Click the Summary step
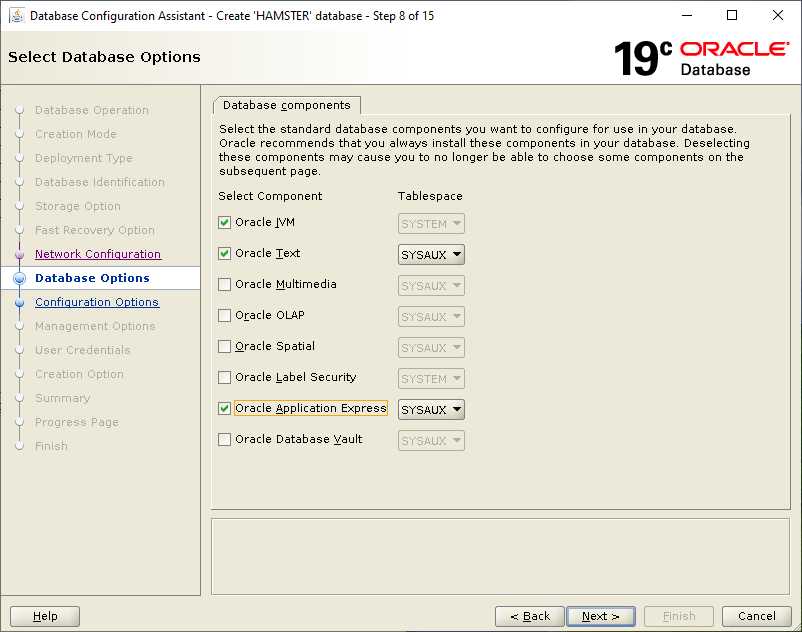 click(x=62, y=398)
